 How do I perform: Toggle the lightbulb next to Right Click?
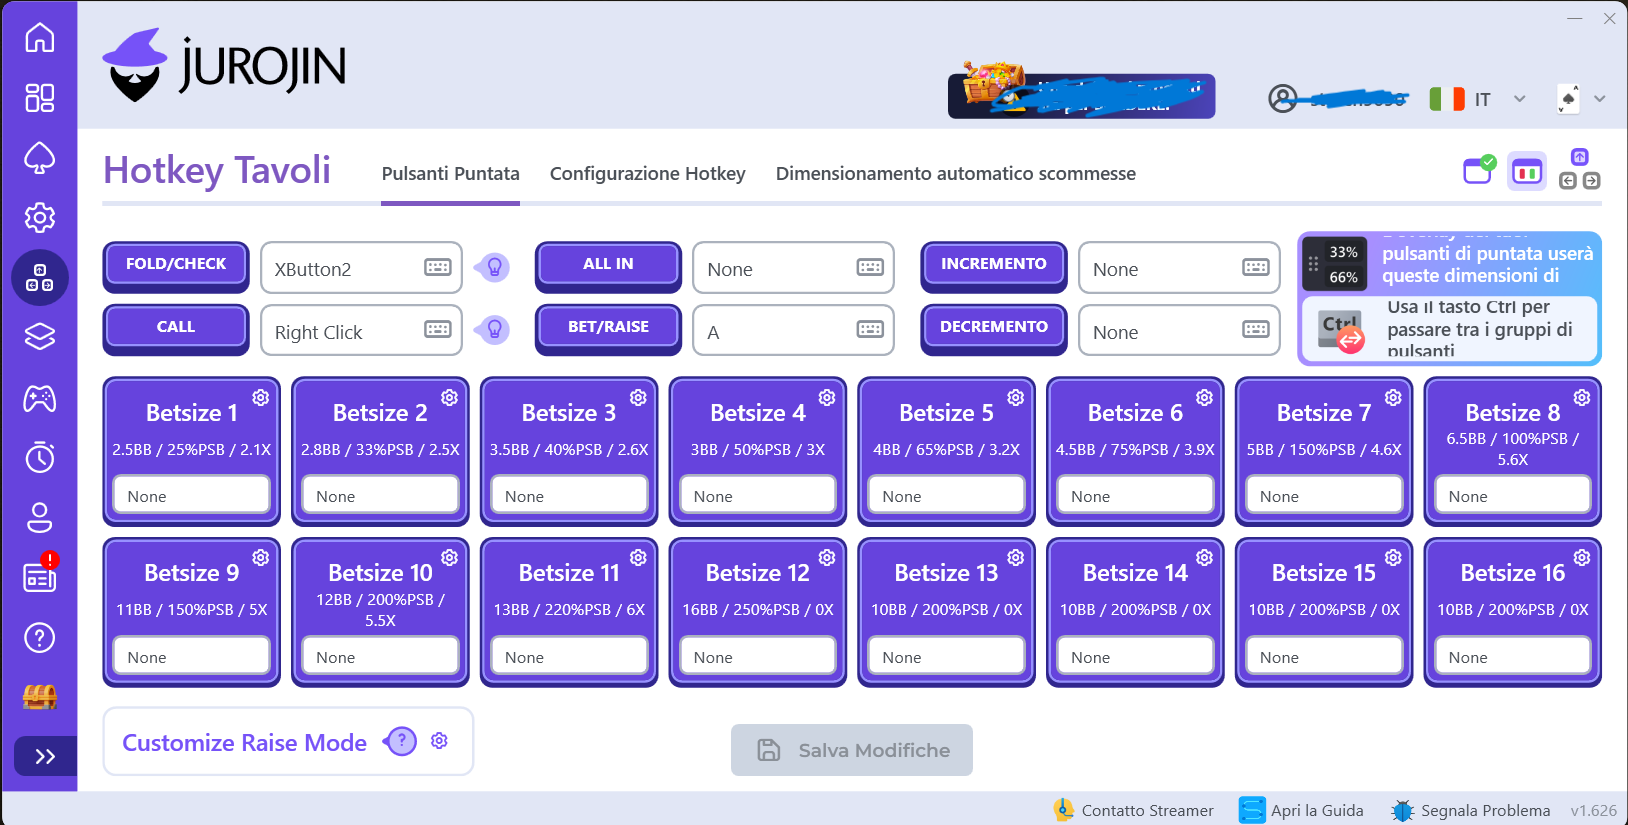pyautogui.click(x=494, y=330)
